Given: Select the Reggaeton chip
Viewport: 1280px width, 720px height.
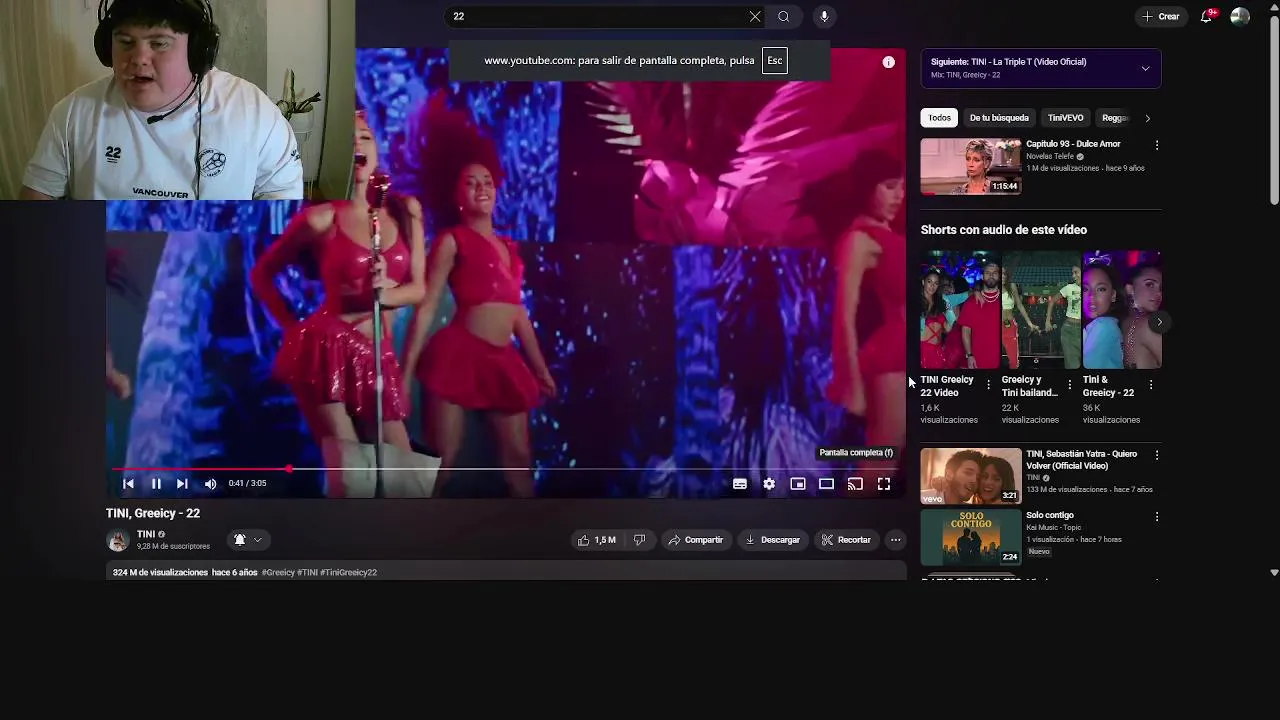Looking at the screenshot, I should 1115,118.
